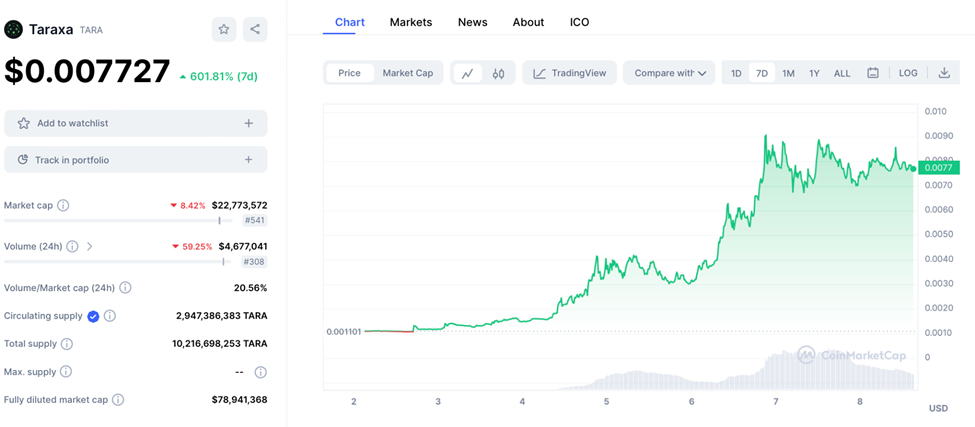Set chart range to 1Y

coord(814,73)
